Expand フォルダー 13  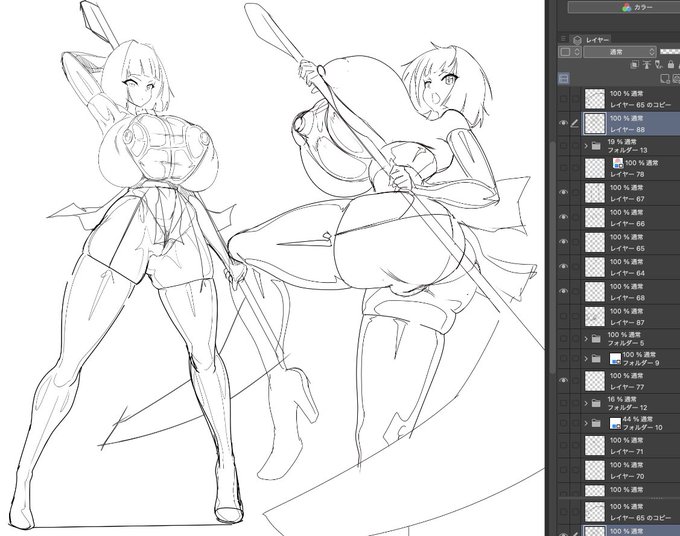(x=586, y=146)
